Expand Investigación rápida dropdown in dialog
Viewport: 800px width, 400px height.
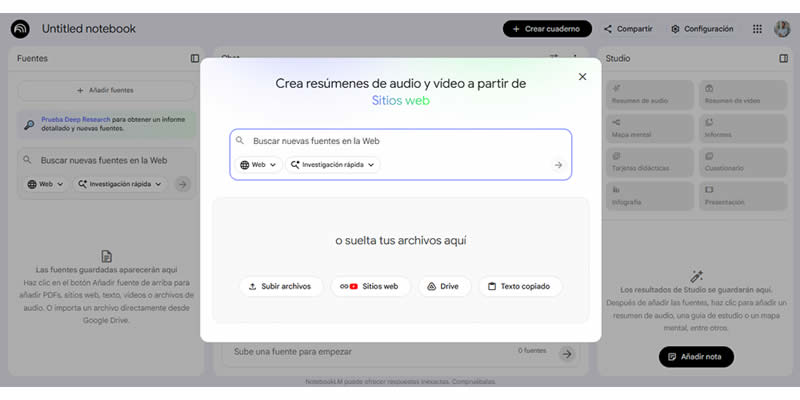[334, 165]
